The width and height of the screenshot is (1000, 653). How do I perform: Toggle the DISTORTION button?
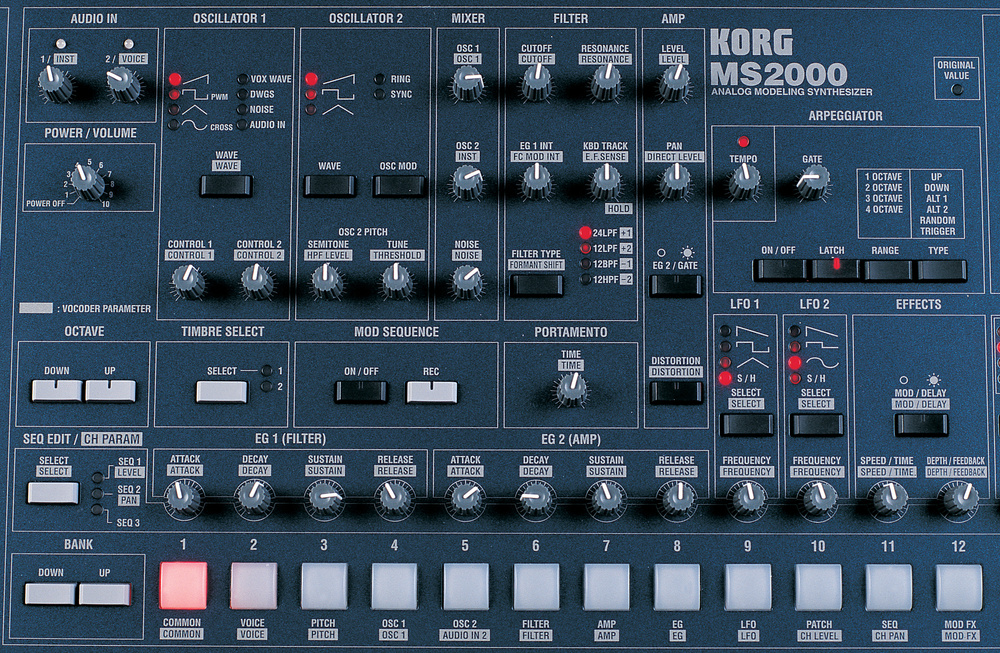pos(676,392)
